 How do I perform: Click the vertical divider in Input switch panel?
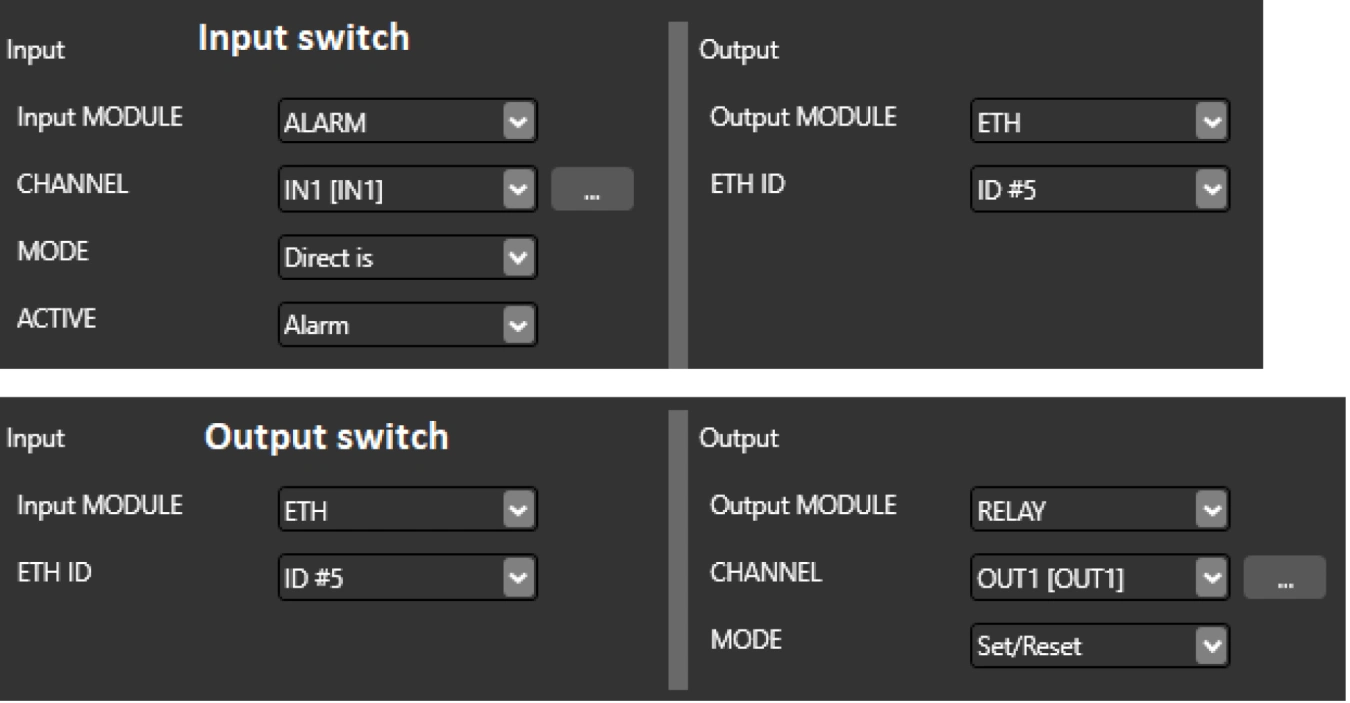(x=678, y=195)
